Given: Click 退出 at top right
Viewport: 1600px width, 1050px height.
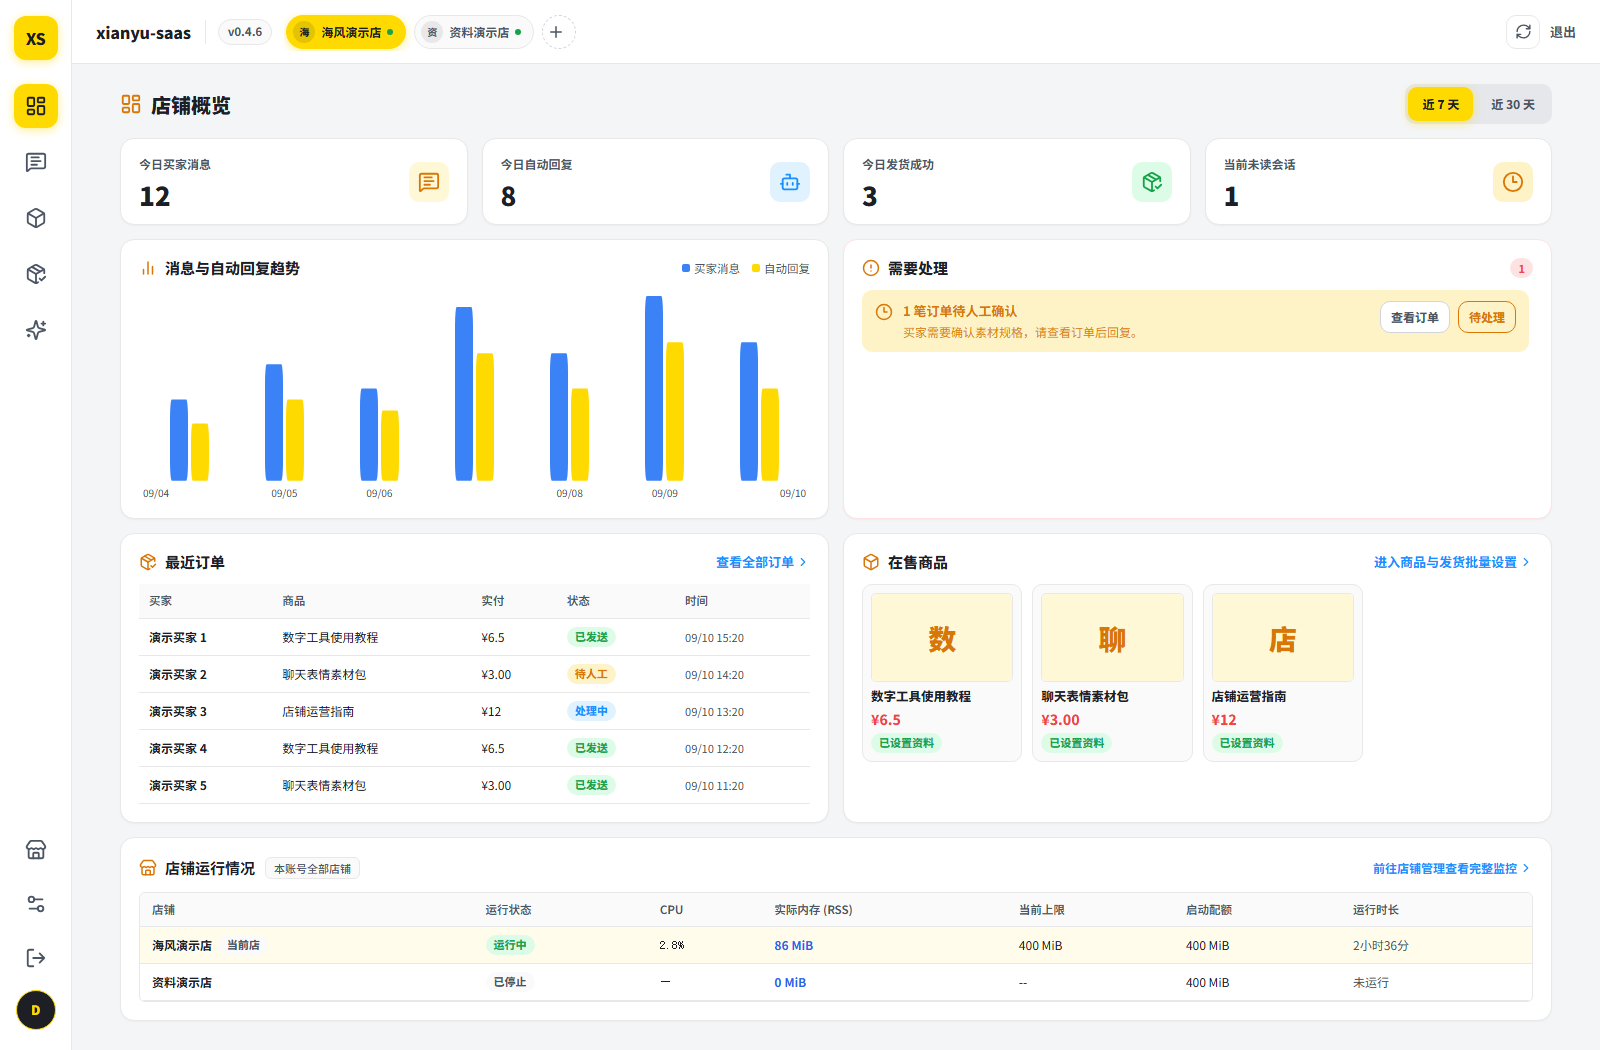Looking at the screenshot, I should coord(1563,32).
